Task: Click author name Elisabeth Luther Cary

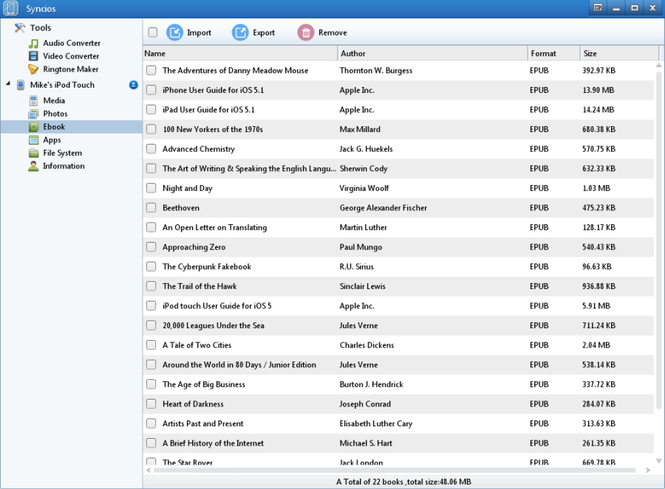Action: point(376,424)
